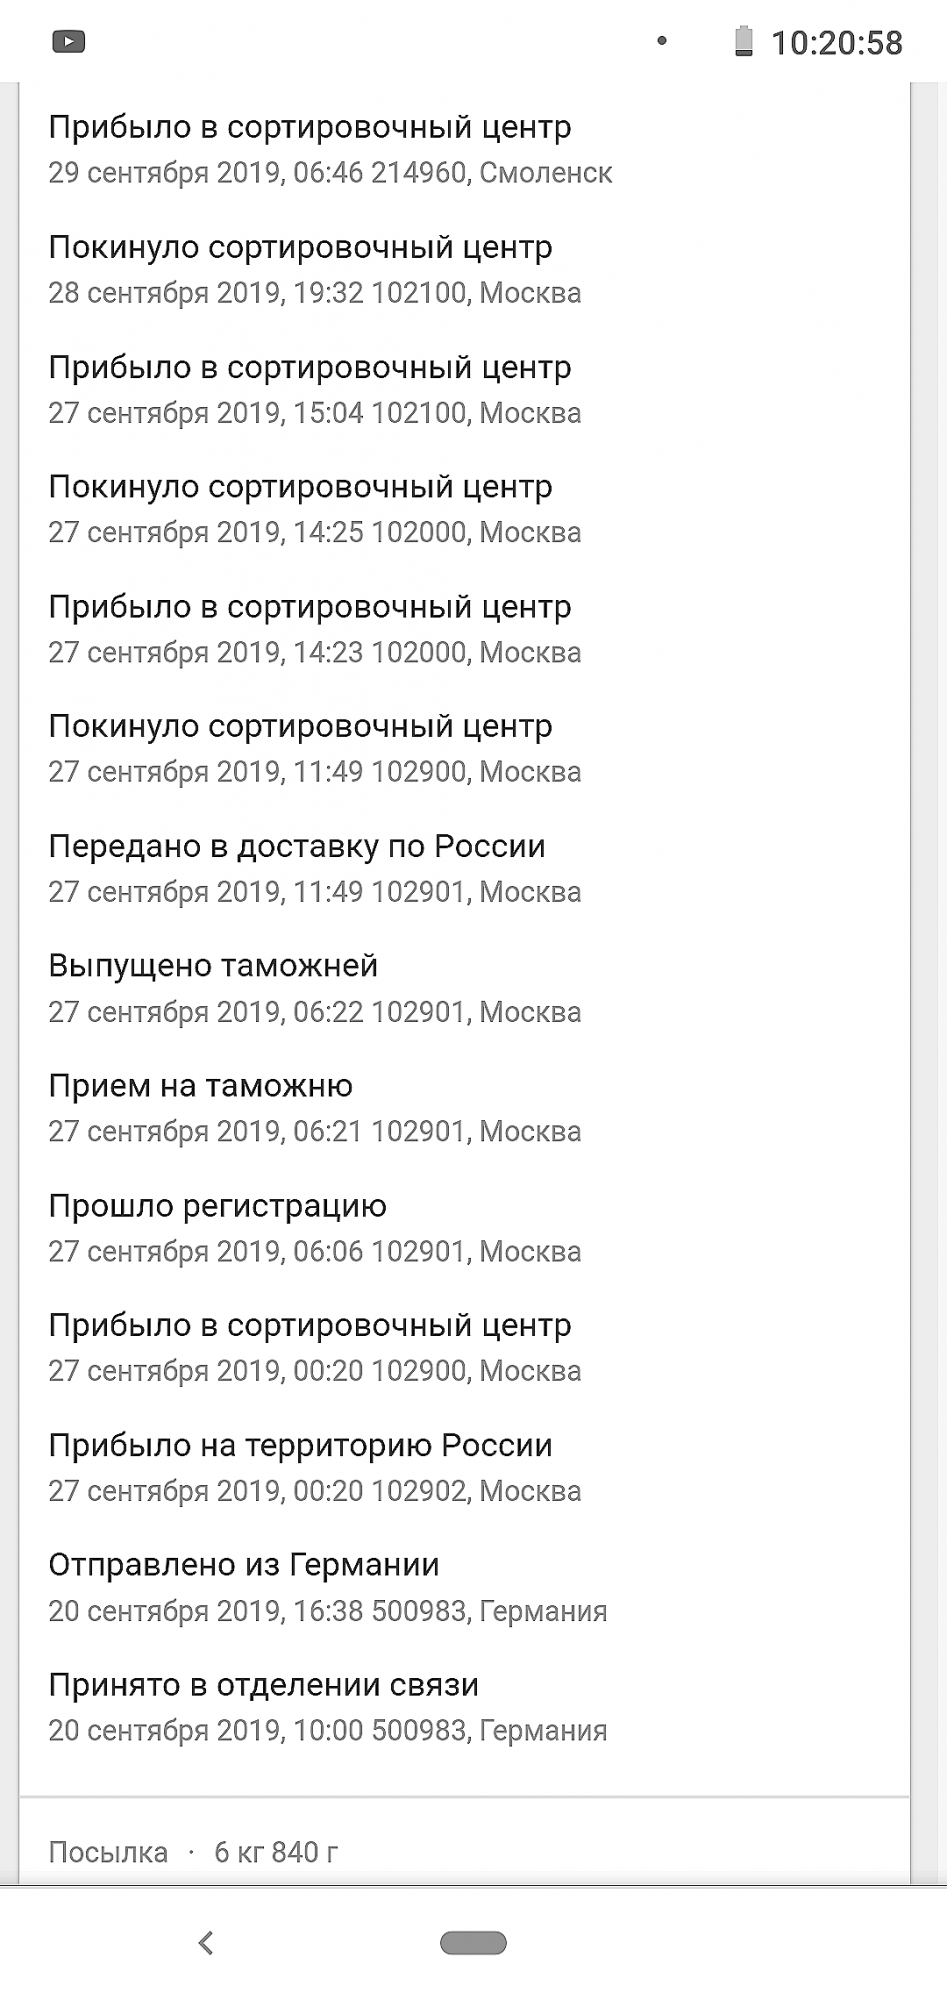Open 'Принято в отделении связи' entry
This screenshot has width=947, height=2000.
click(328, 1708)
